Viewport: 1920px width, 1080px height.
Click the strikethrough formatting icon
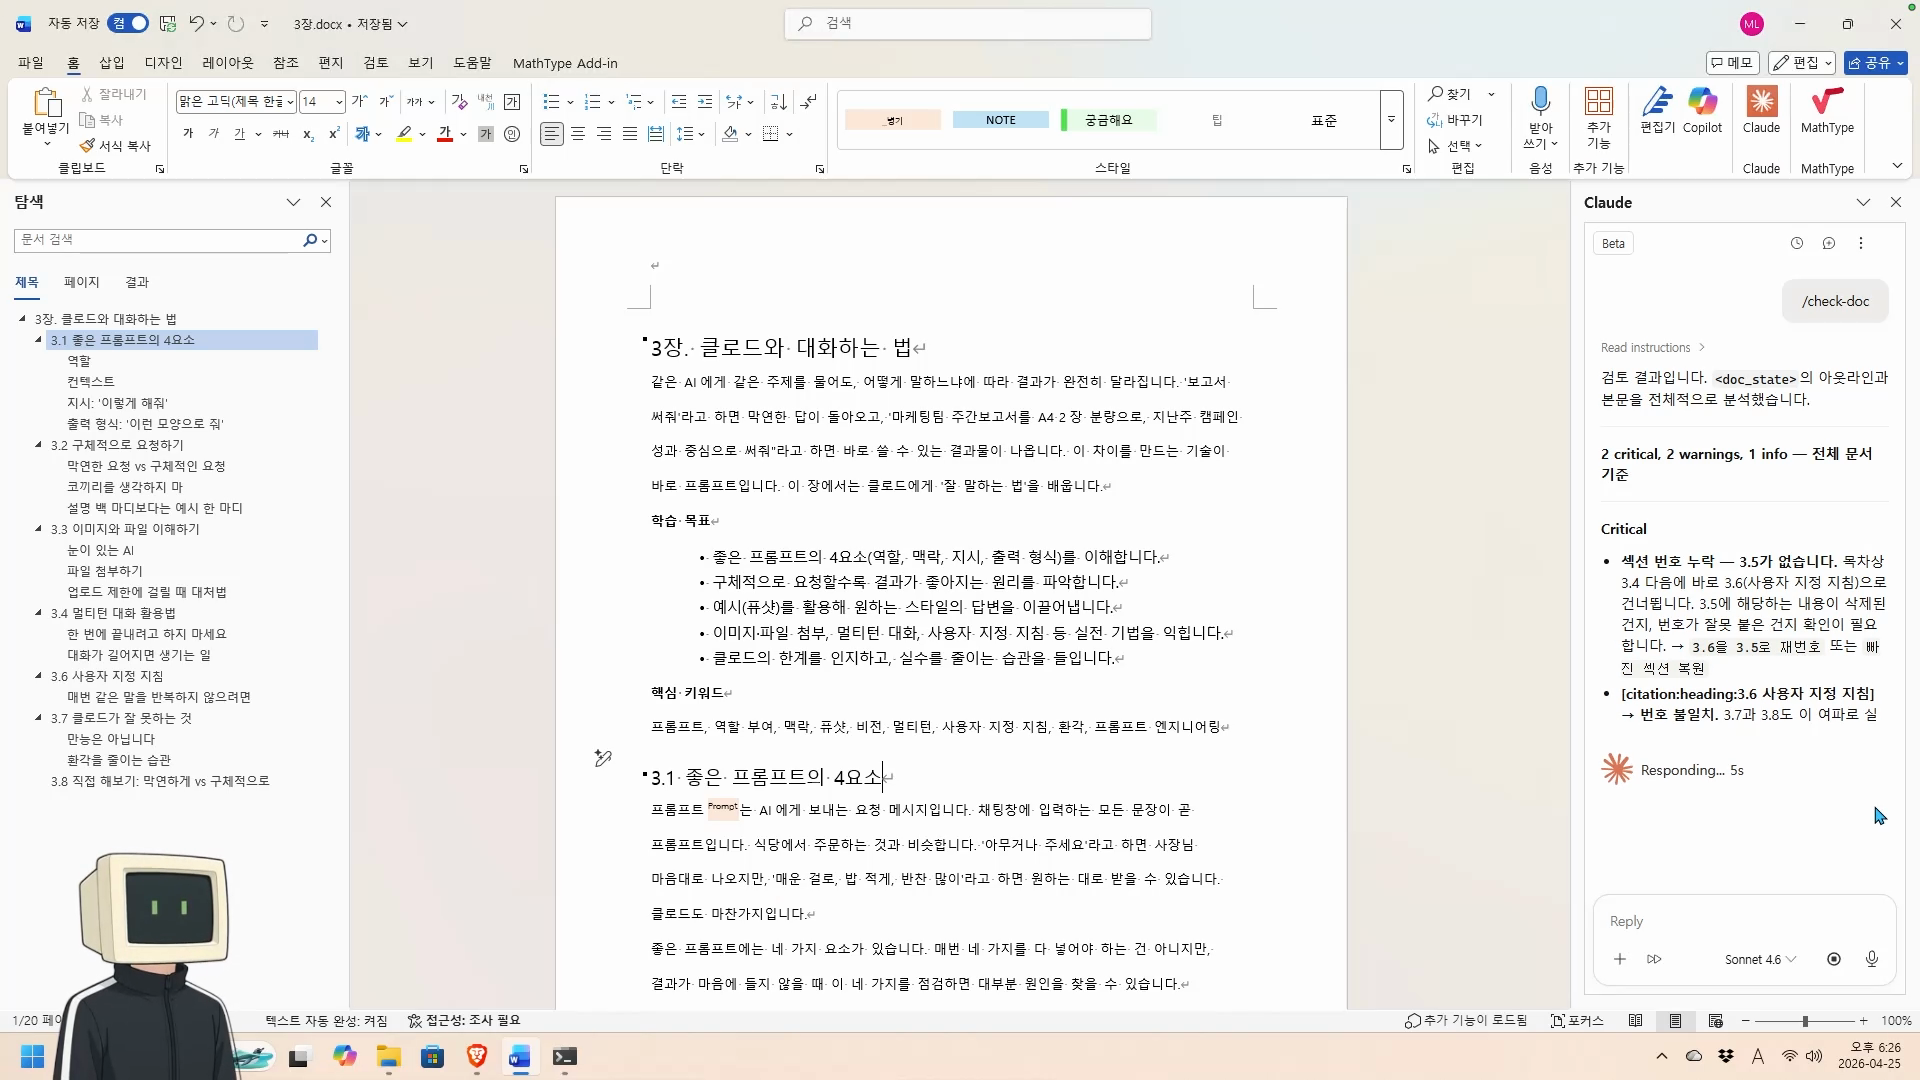[x=281, y=134]
